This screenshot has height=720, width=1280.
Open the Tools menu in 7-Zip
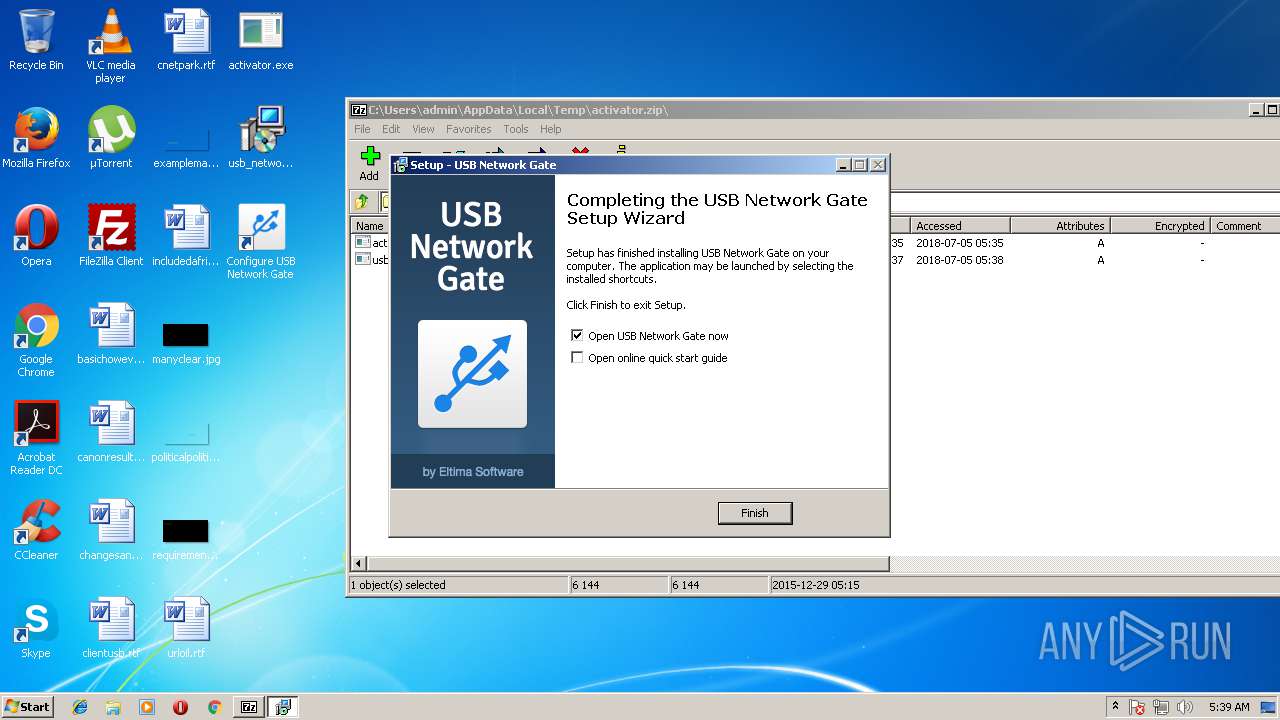(x=516, y=129)
